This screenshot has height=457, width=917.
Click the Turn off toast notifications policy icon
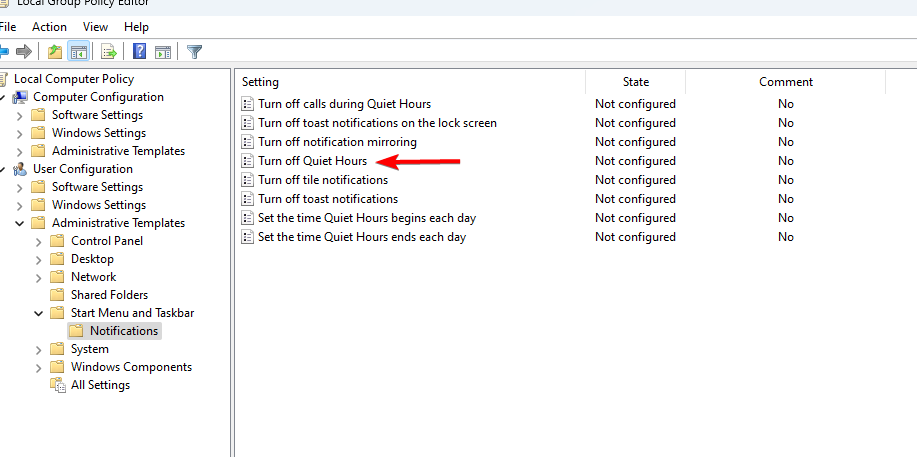pos(249,199)
